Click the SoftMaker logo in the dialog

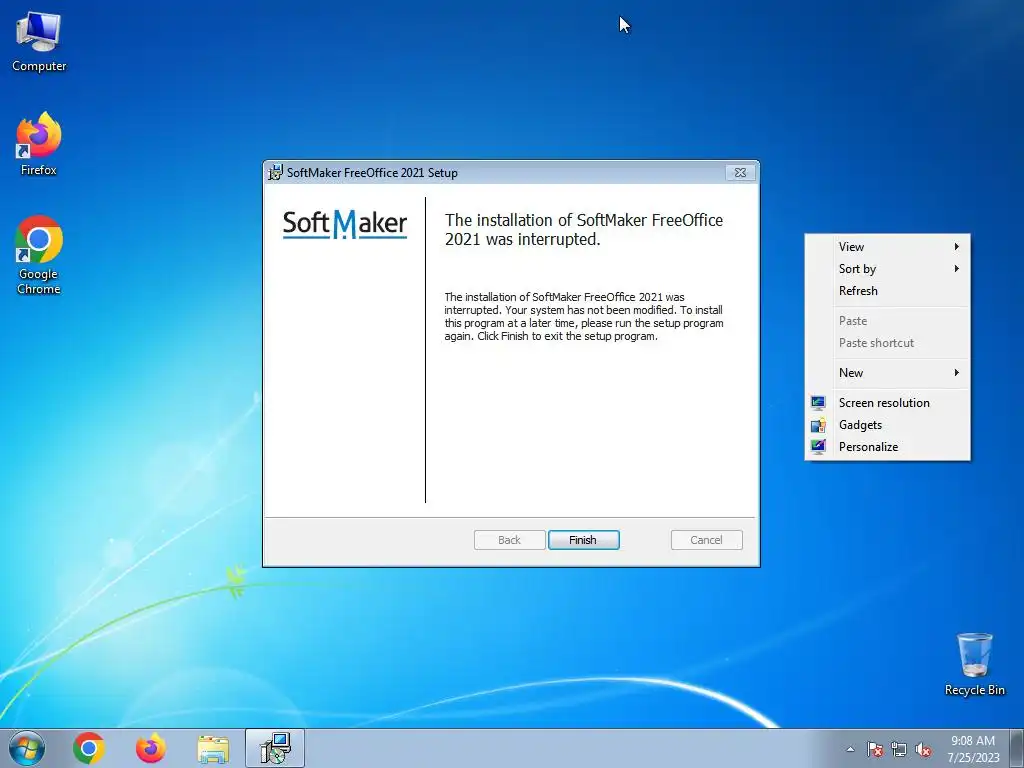345,224
